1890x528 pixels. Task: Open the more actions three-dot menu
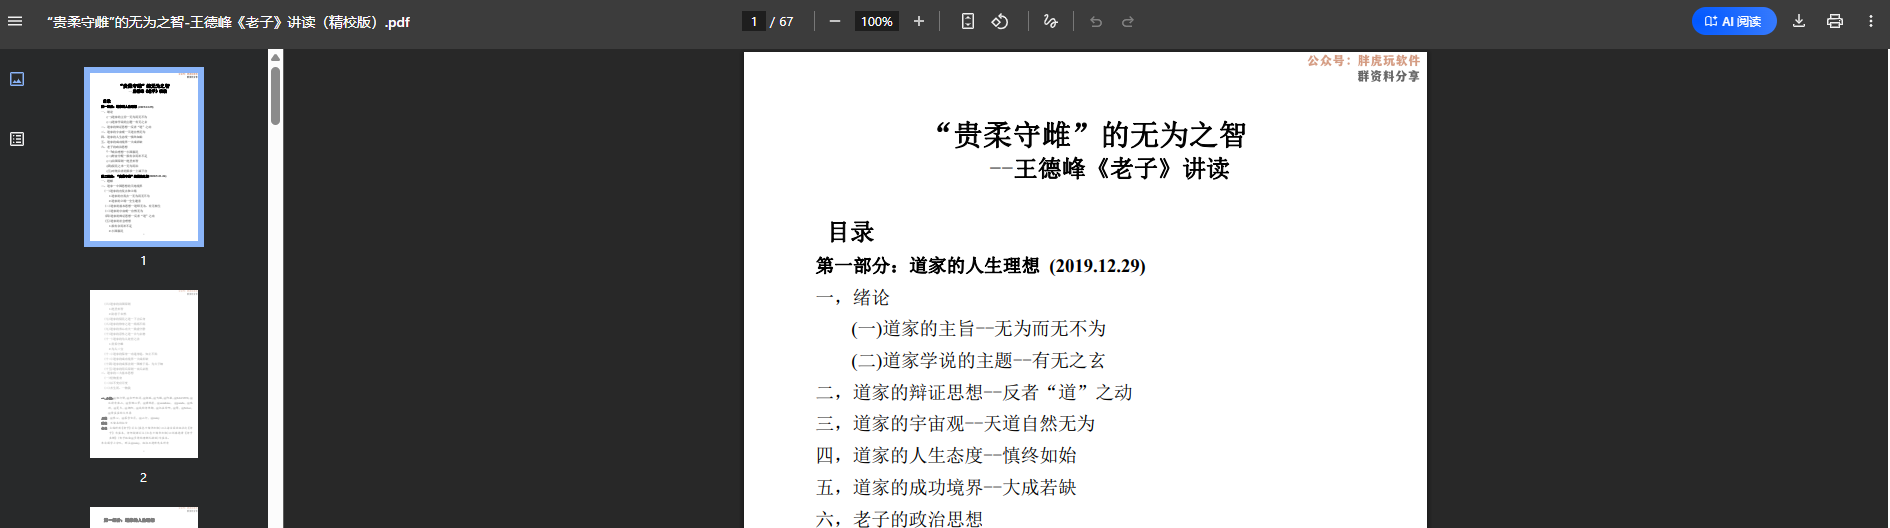[1871, 21]
